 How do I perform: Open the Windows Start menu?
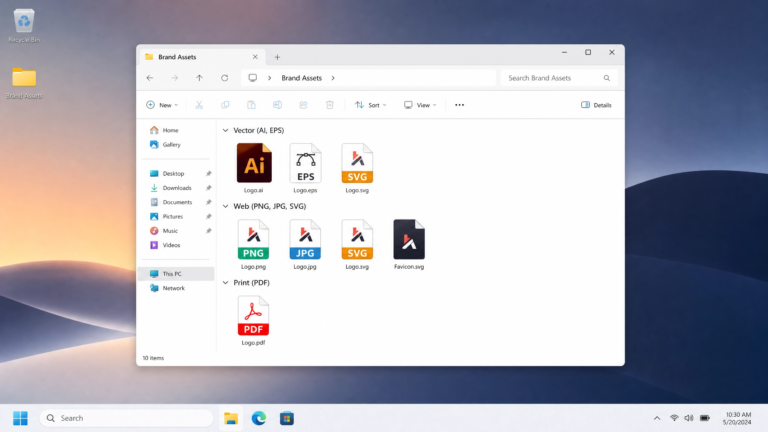click(21, 418)
